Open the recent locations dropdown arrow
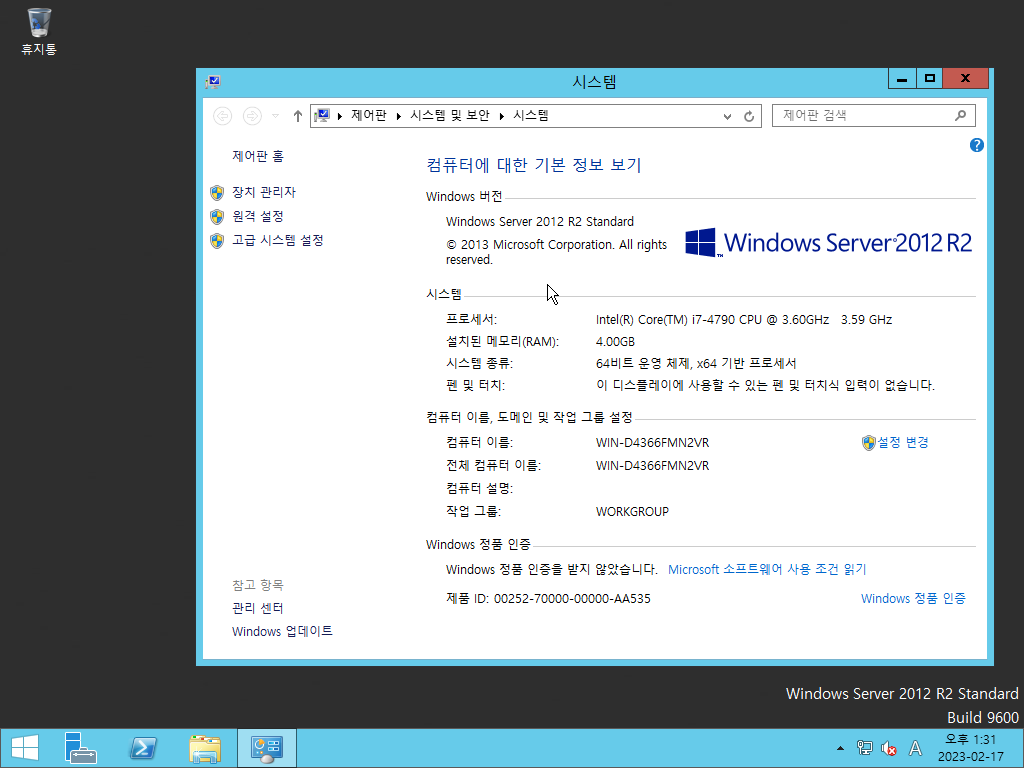This screenshot has width=1024, height=768. (276, 116)
